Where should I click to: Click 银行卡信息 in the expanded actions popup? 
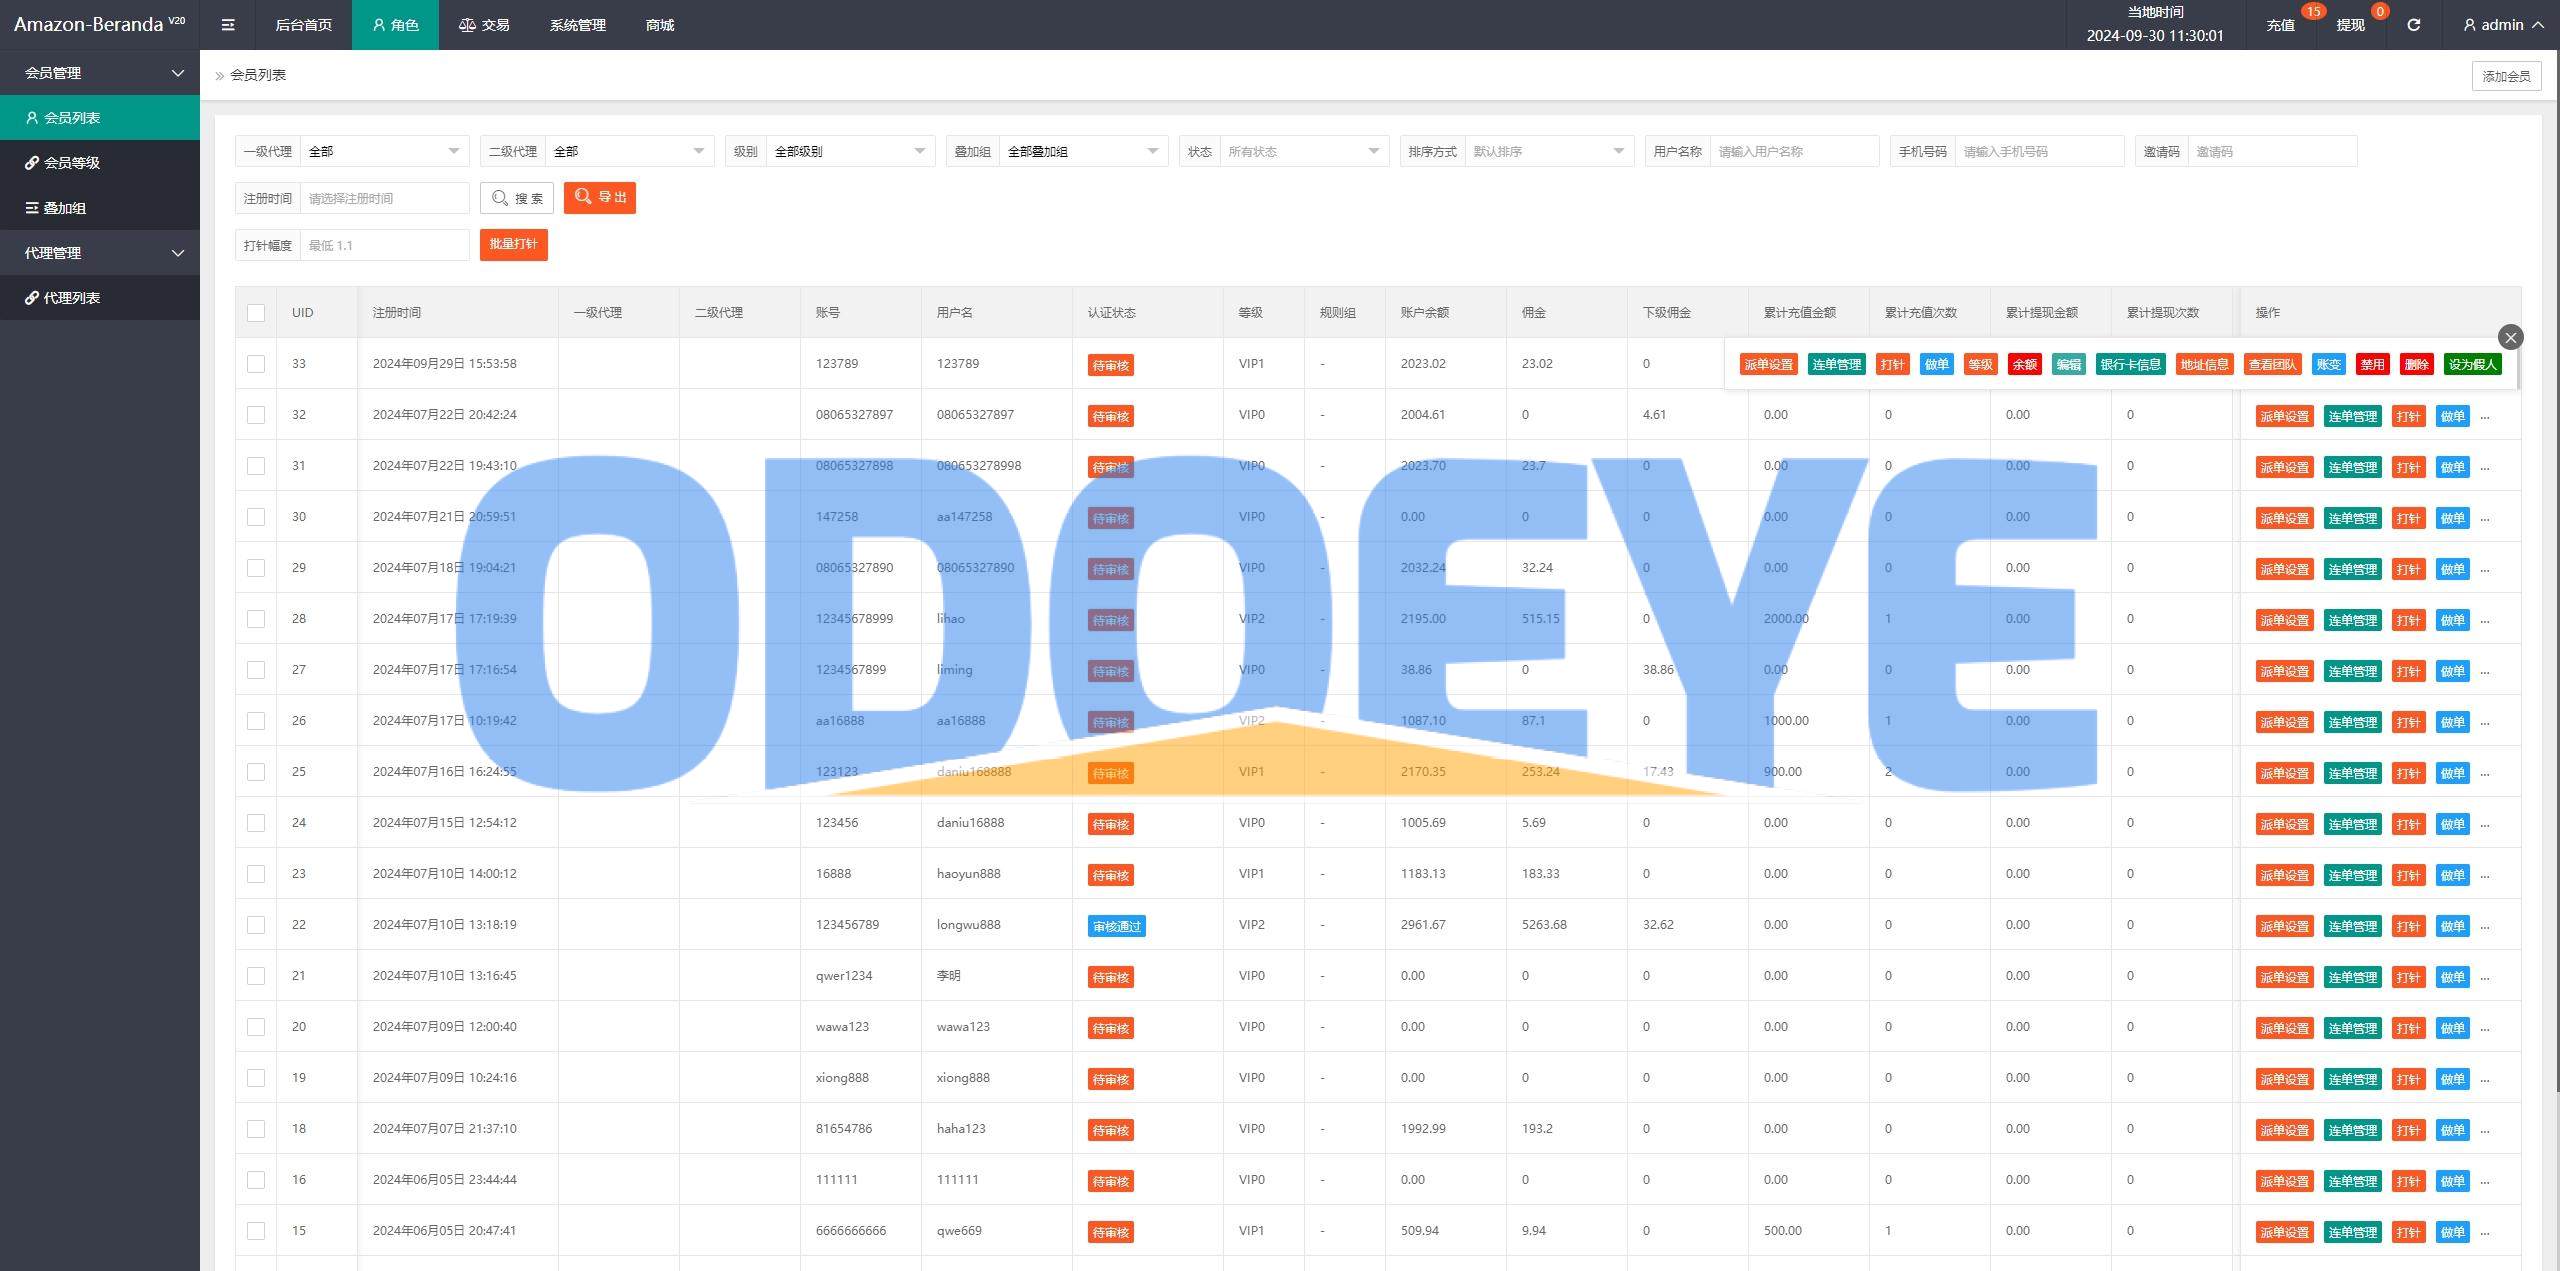point(2130,365)
